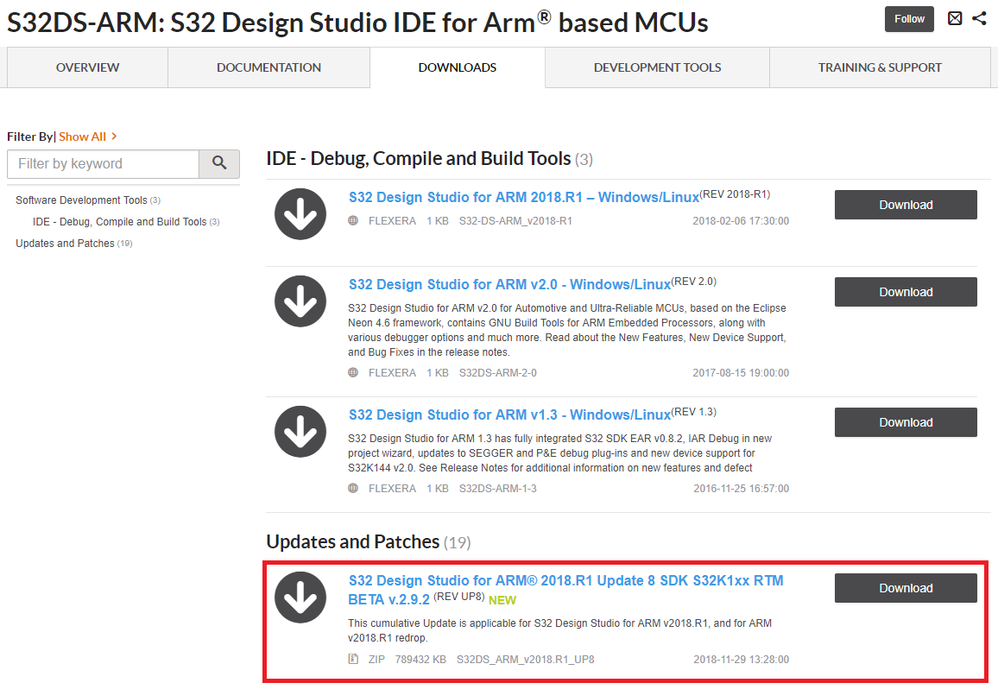Viewport: 998px width, 690px height.
Task: Click download arrow icon for ARM 2018.R1
Action: click(x=300, y=214)
